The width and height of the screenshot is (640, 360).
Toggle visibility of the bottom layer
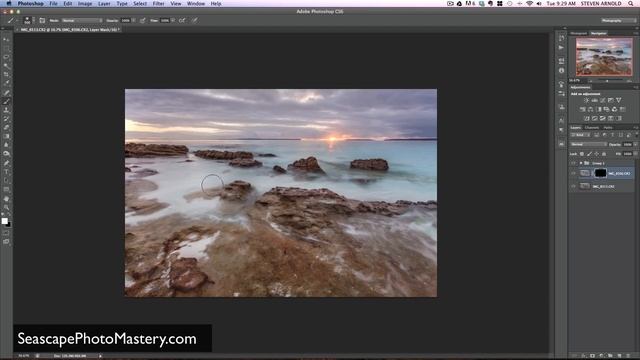(573, 187)
